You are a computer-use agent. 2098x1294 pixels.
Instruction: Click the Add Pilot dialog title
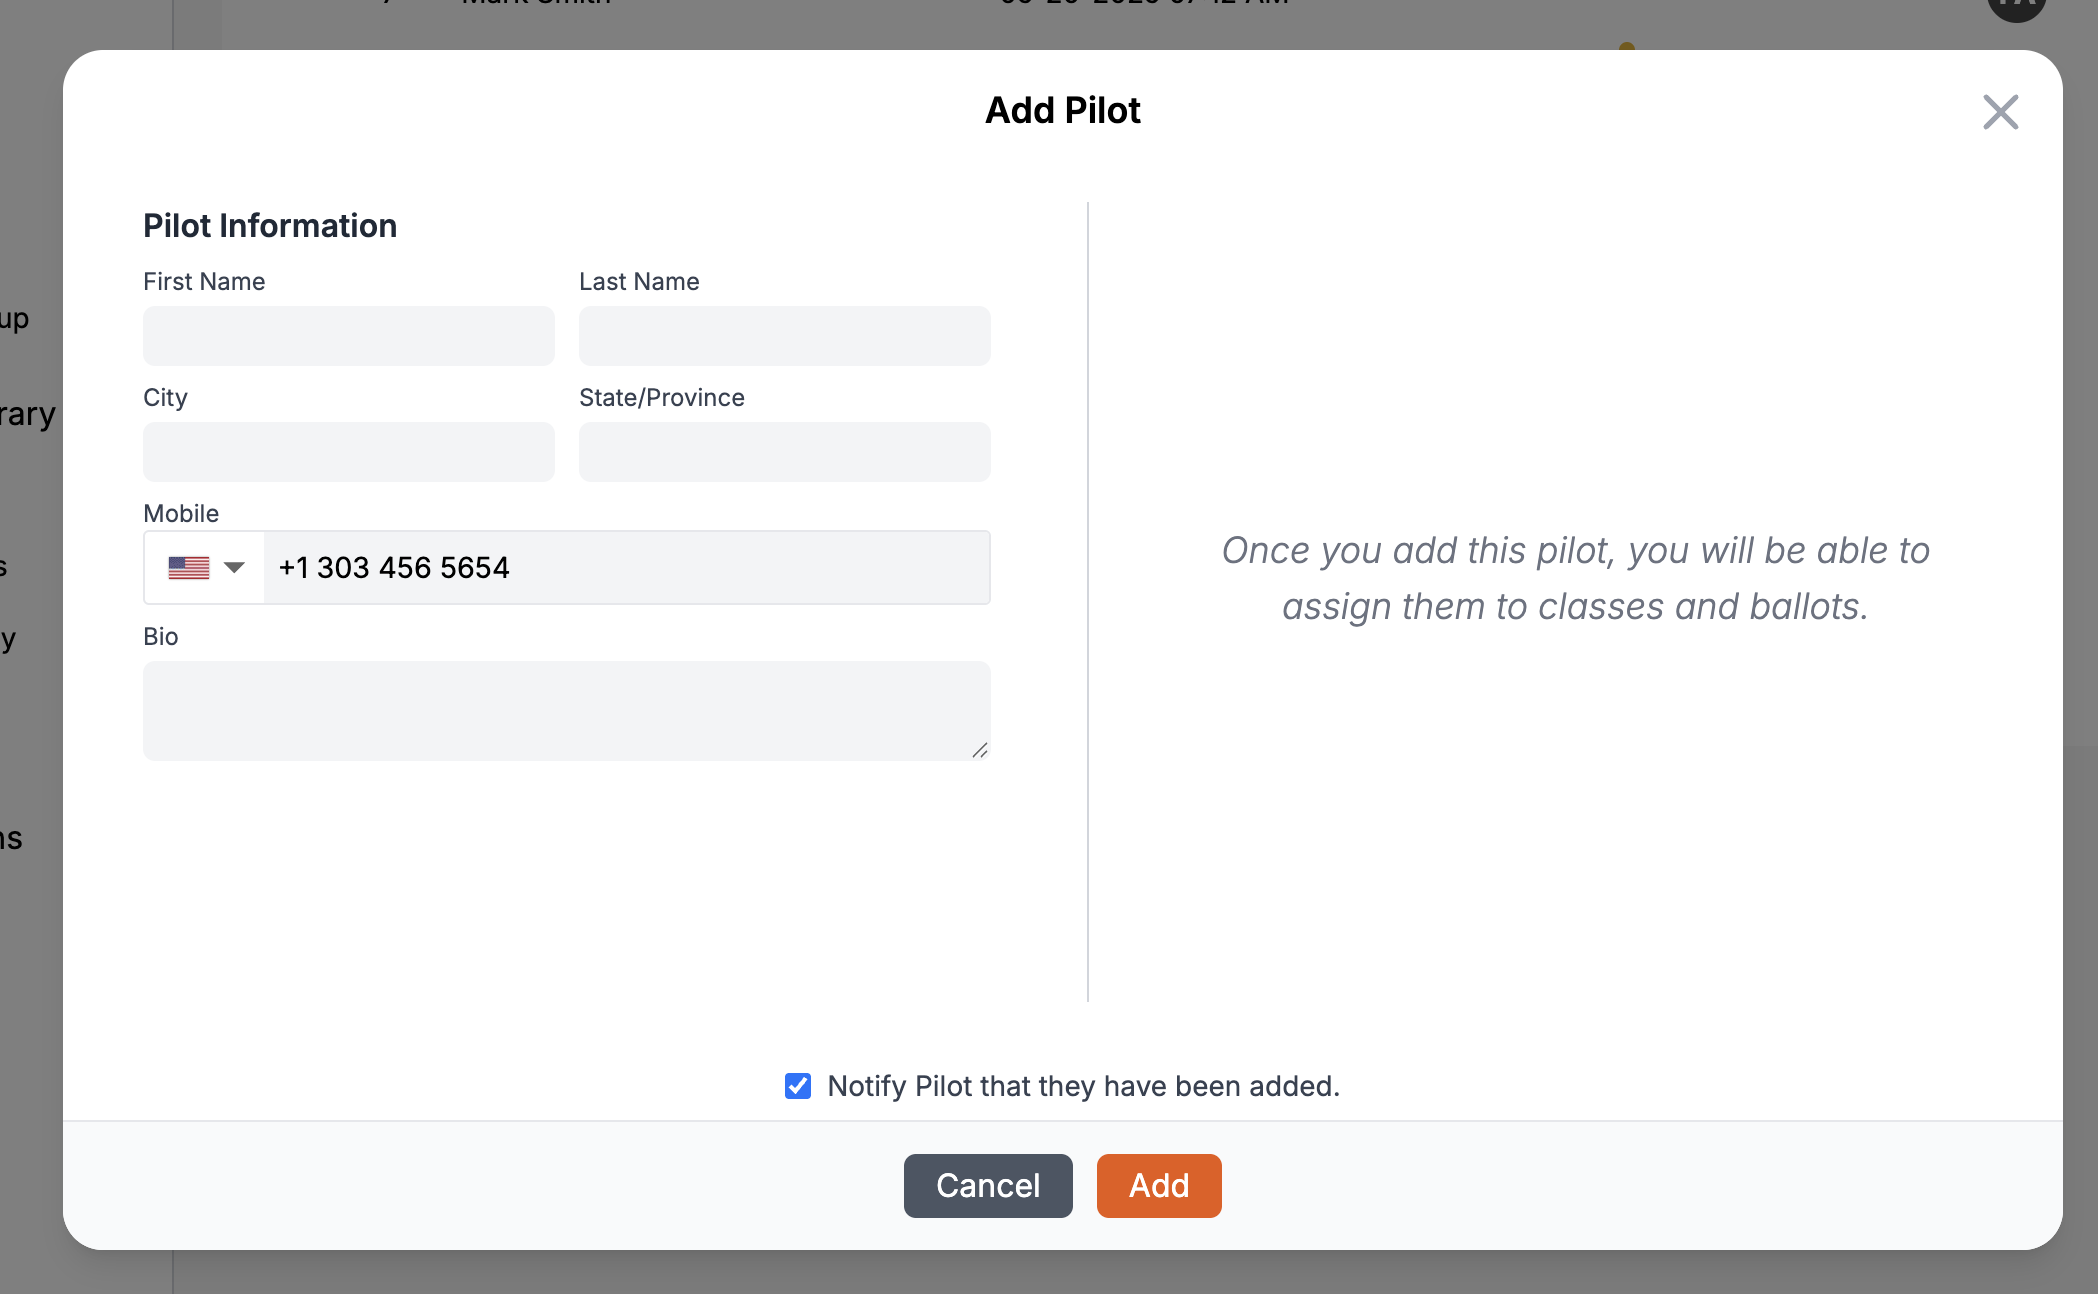click(x=1062, y=110)
